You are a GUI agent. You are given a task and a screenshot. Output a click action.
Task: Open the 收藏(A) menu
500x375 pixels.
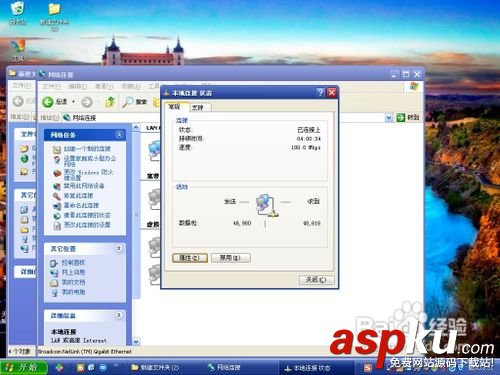(130, 86)
